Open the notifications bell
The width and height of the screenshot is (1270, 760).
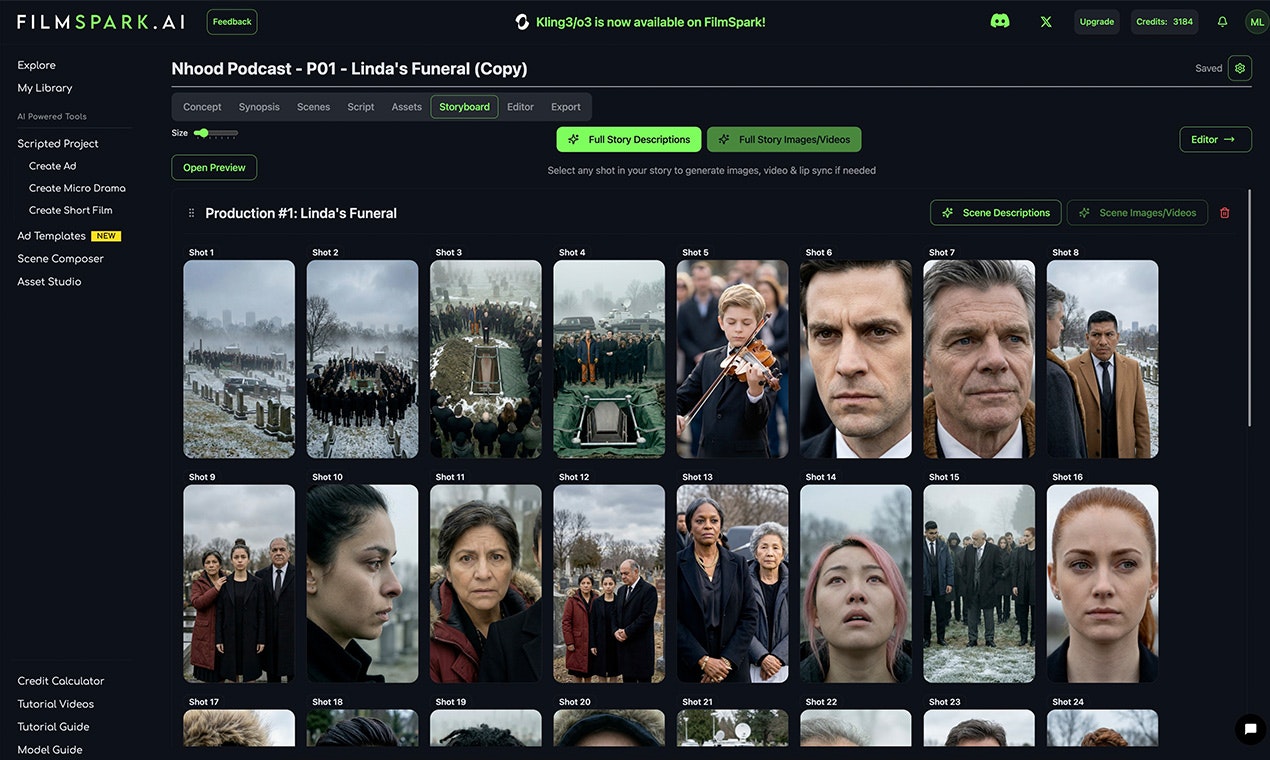1222,21
